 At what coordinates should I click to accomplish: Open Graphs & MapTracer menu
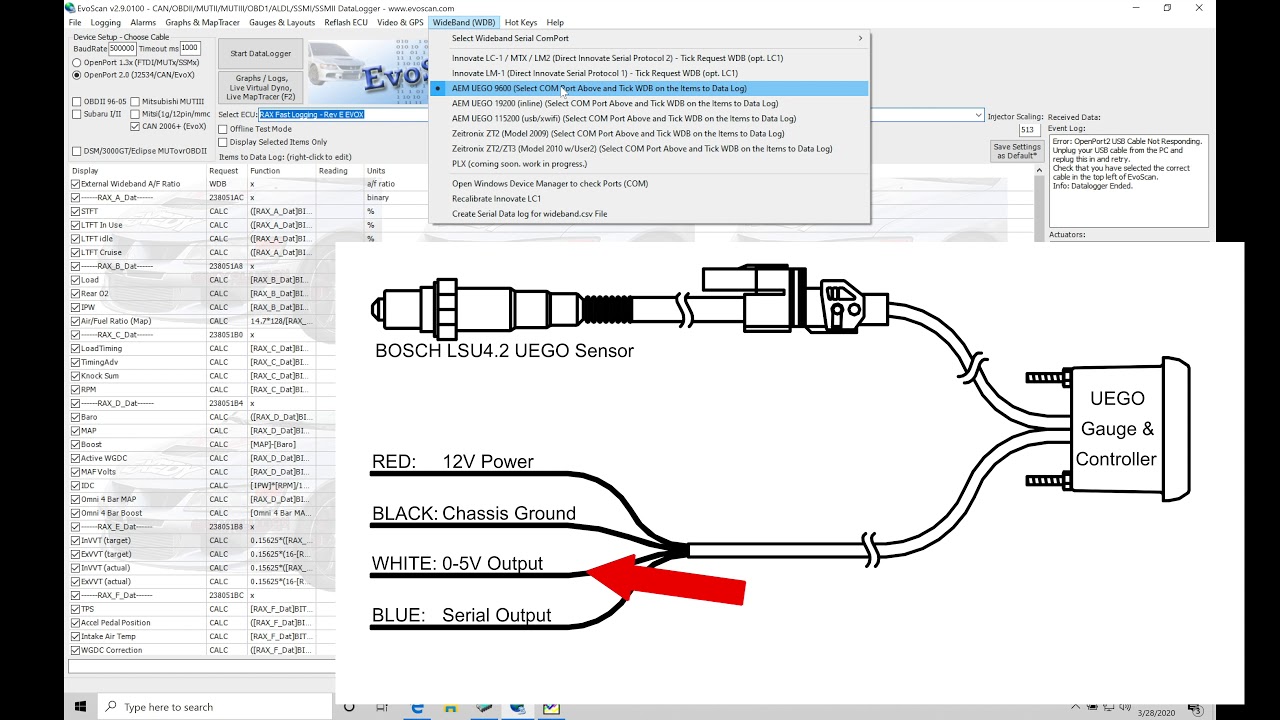click(x=203, y=23)
